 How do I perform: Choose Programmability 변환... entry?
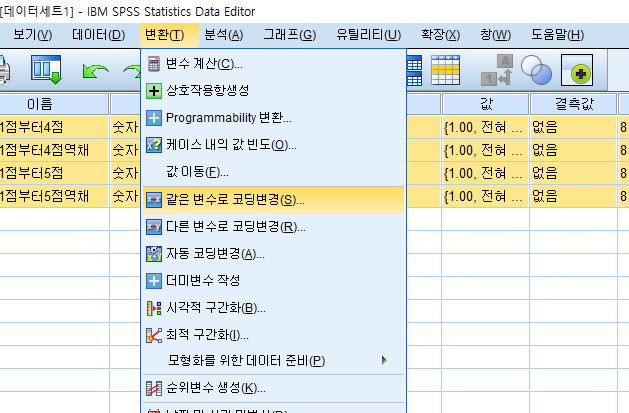(x=273, y=118)
